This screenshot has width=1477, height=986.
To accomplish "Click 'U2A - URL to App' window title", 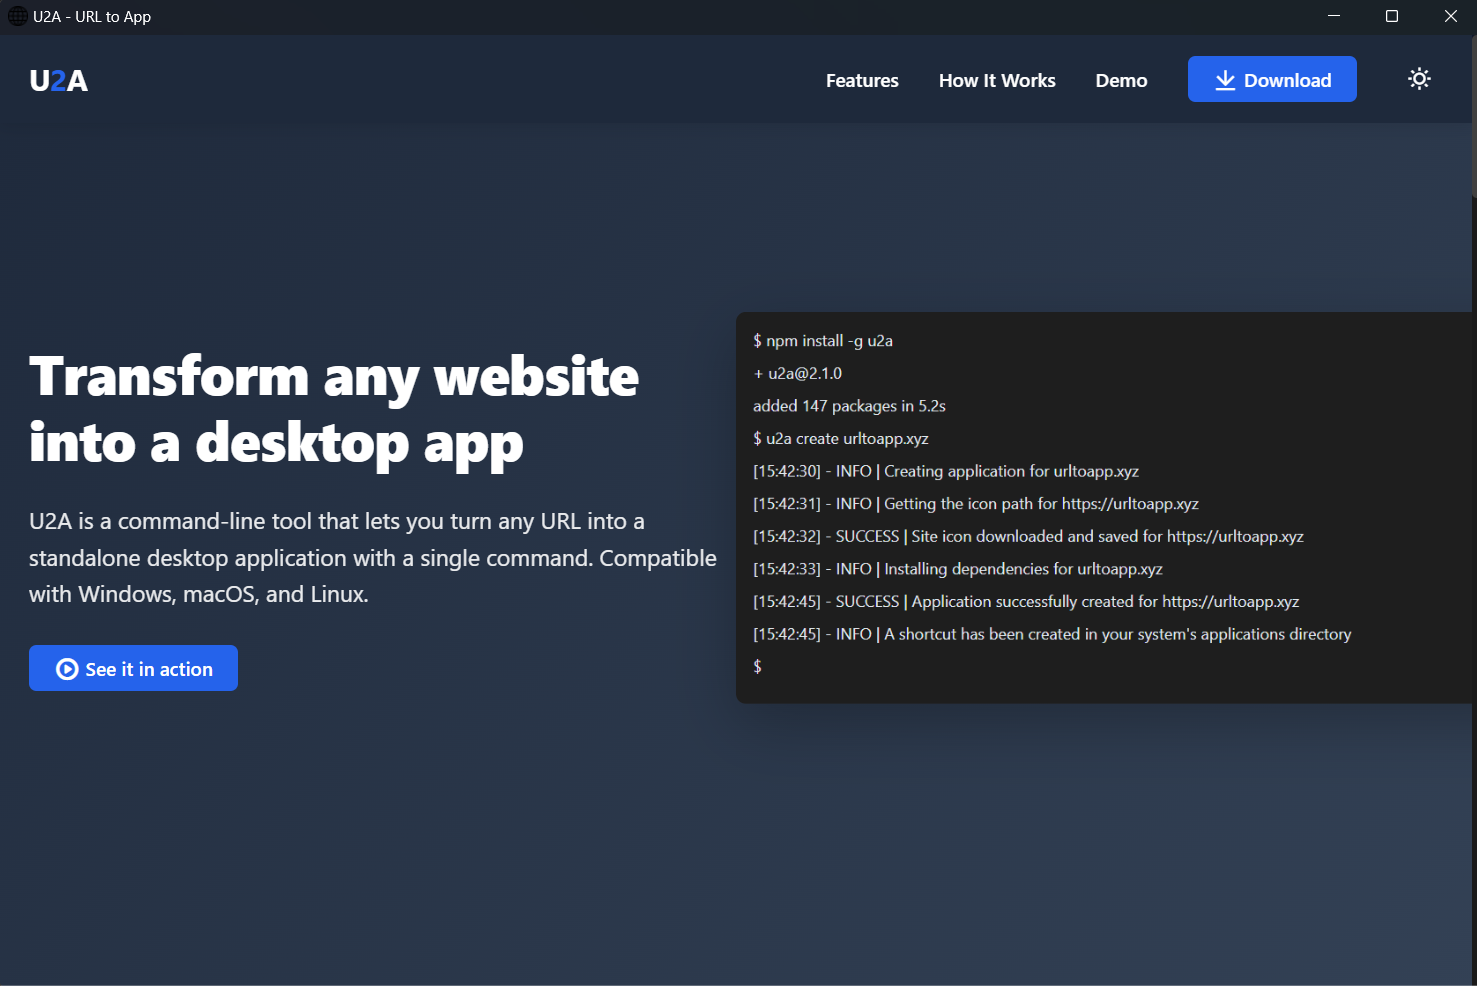I will click(92, 17).
